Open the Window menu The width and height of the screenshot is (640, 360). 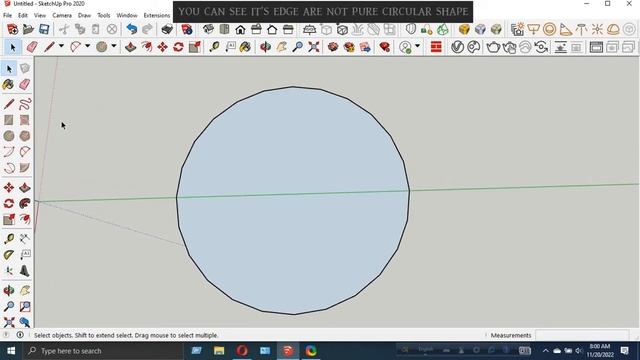pyautogui.click(x=127, y=15)
